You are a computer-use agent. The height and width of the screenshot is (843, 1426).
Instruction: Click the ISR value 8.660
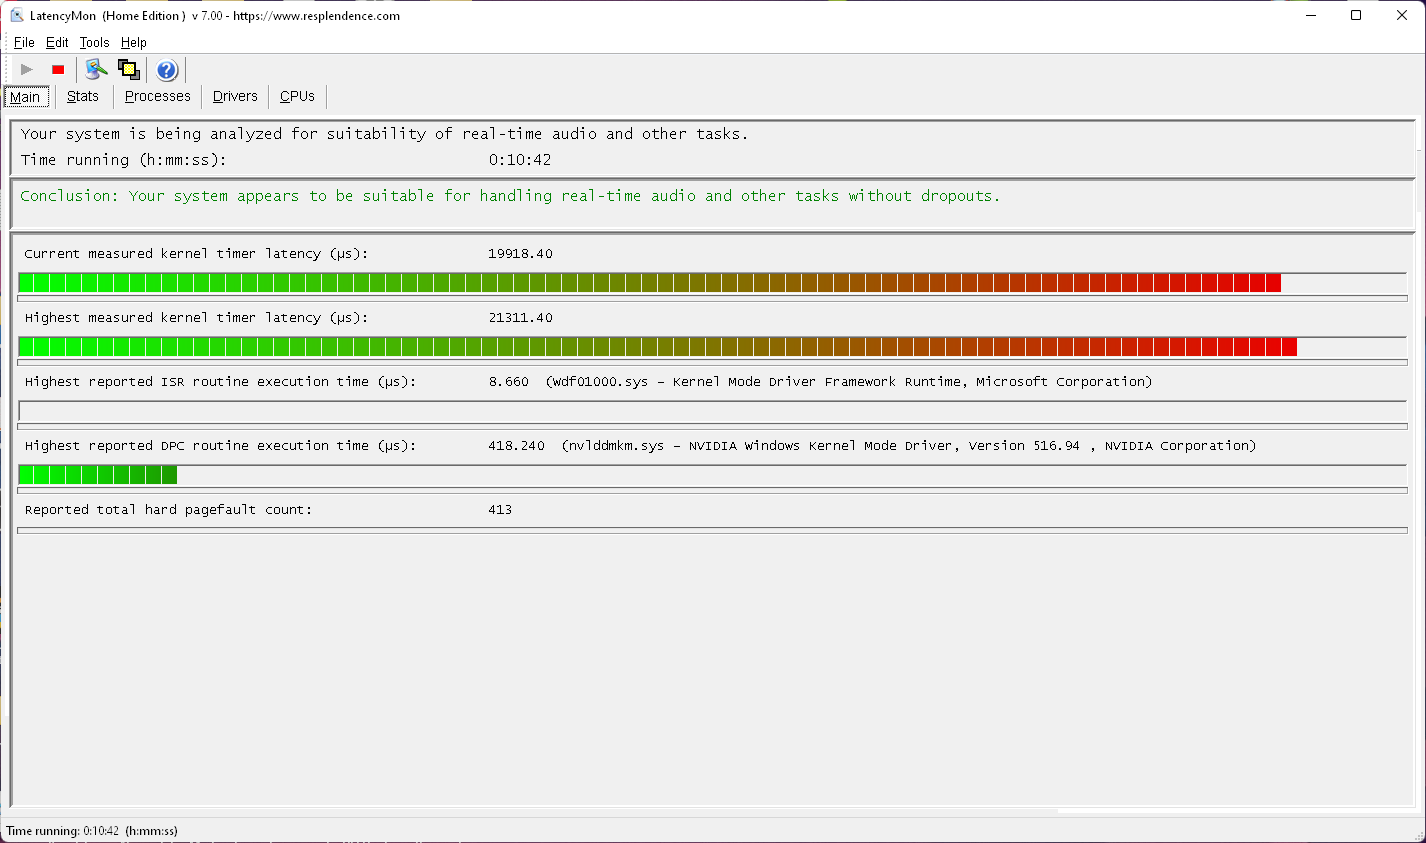[x=509, y=382]
